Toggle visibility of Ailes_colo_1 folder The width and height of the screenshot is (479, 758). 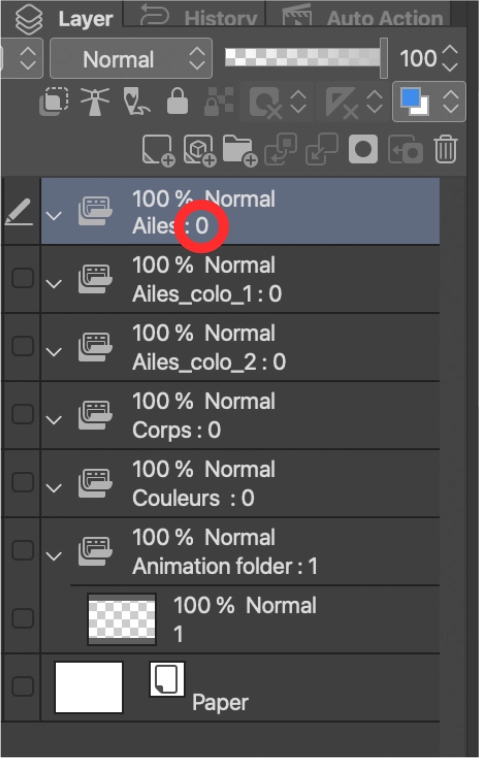point(22,278)
